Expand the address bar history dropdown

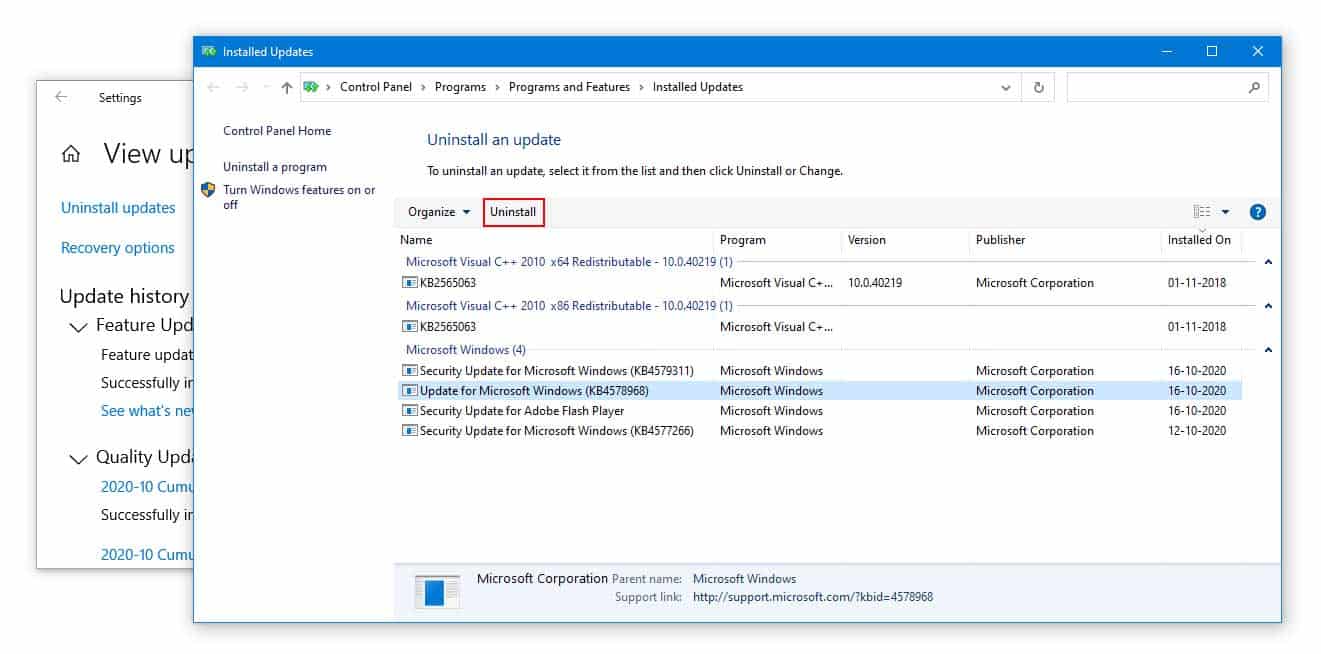[x=1006, y=88]
